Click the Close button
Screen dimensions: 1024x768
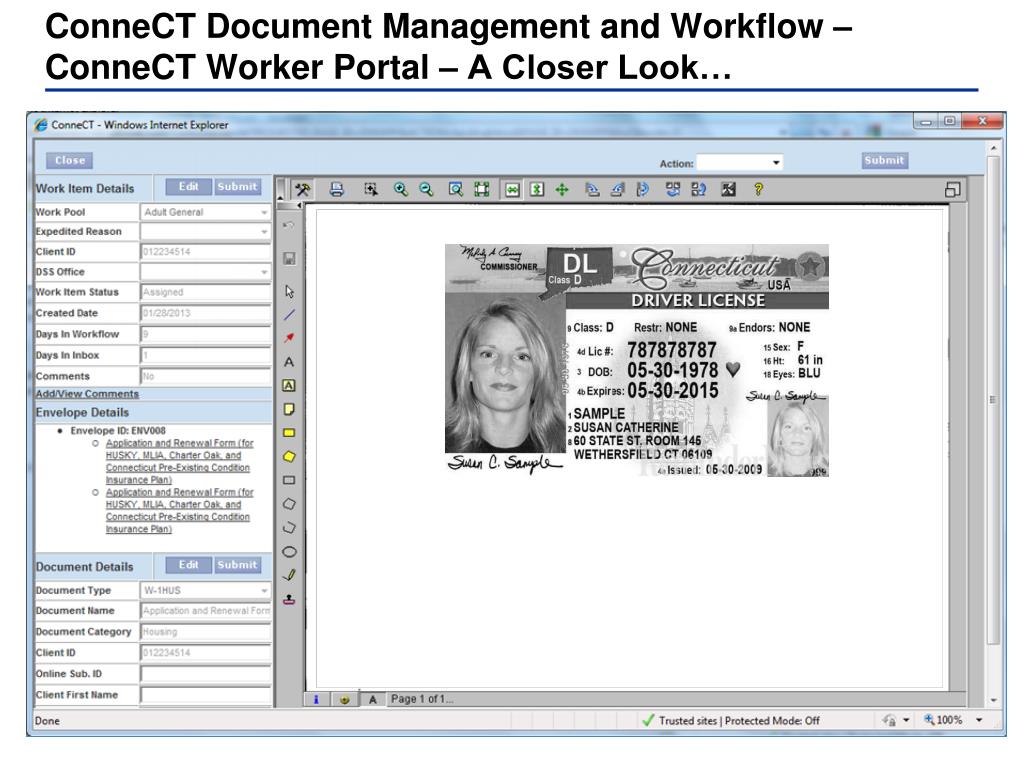(69, 160)
